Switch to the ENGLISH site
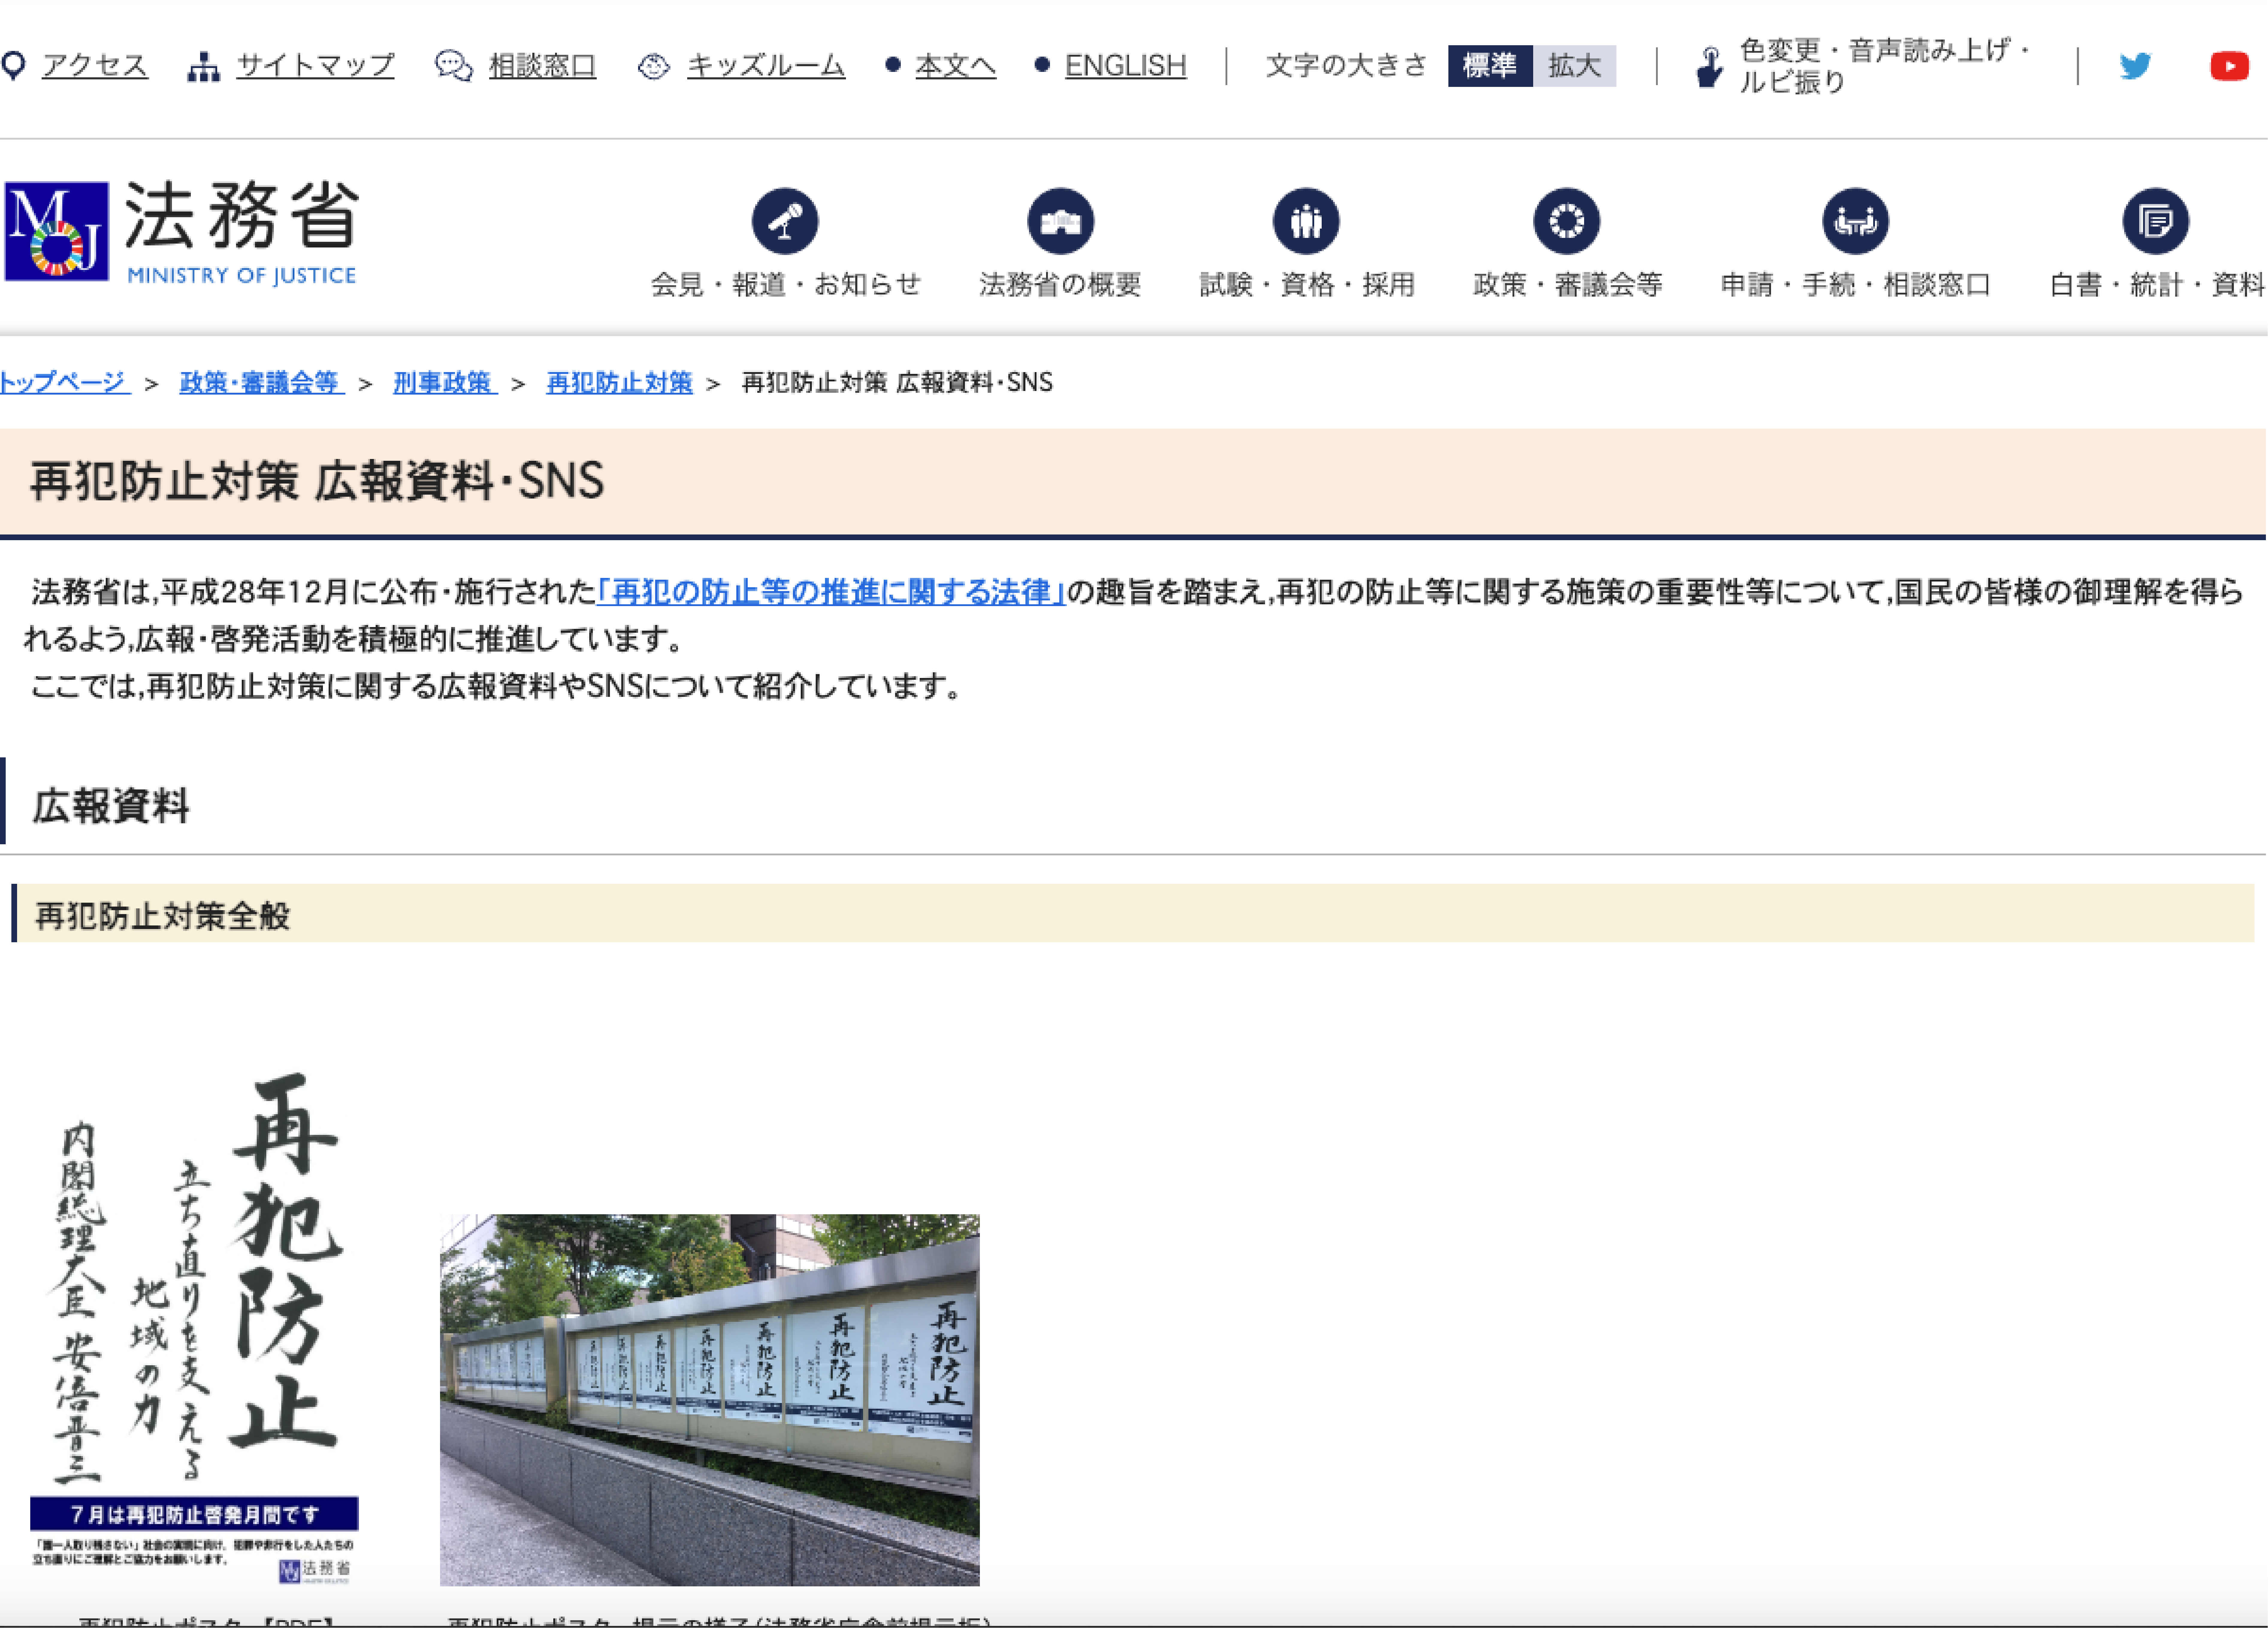This screenshot has height=1628, width=2268. point(1126,66)
